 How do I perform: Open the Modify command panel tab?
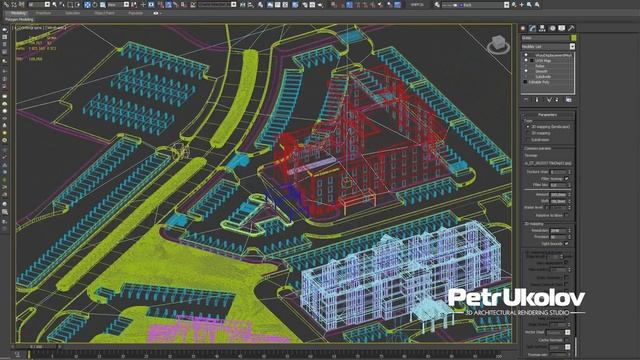click(x=533, y=28)
